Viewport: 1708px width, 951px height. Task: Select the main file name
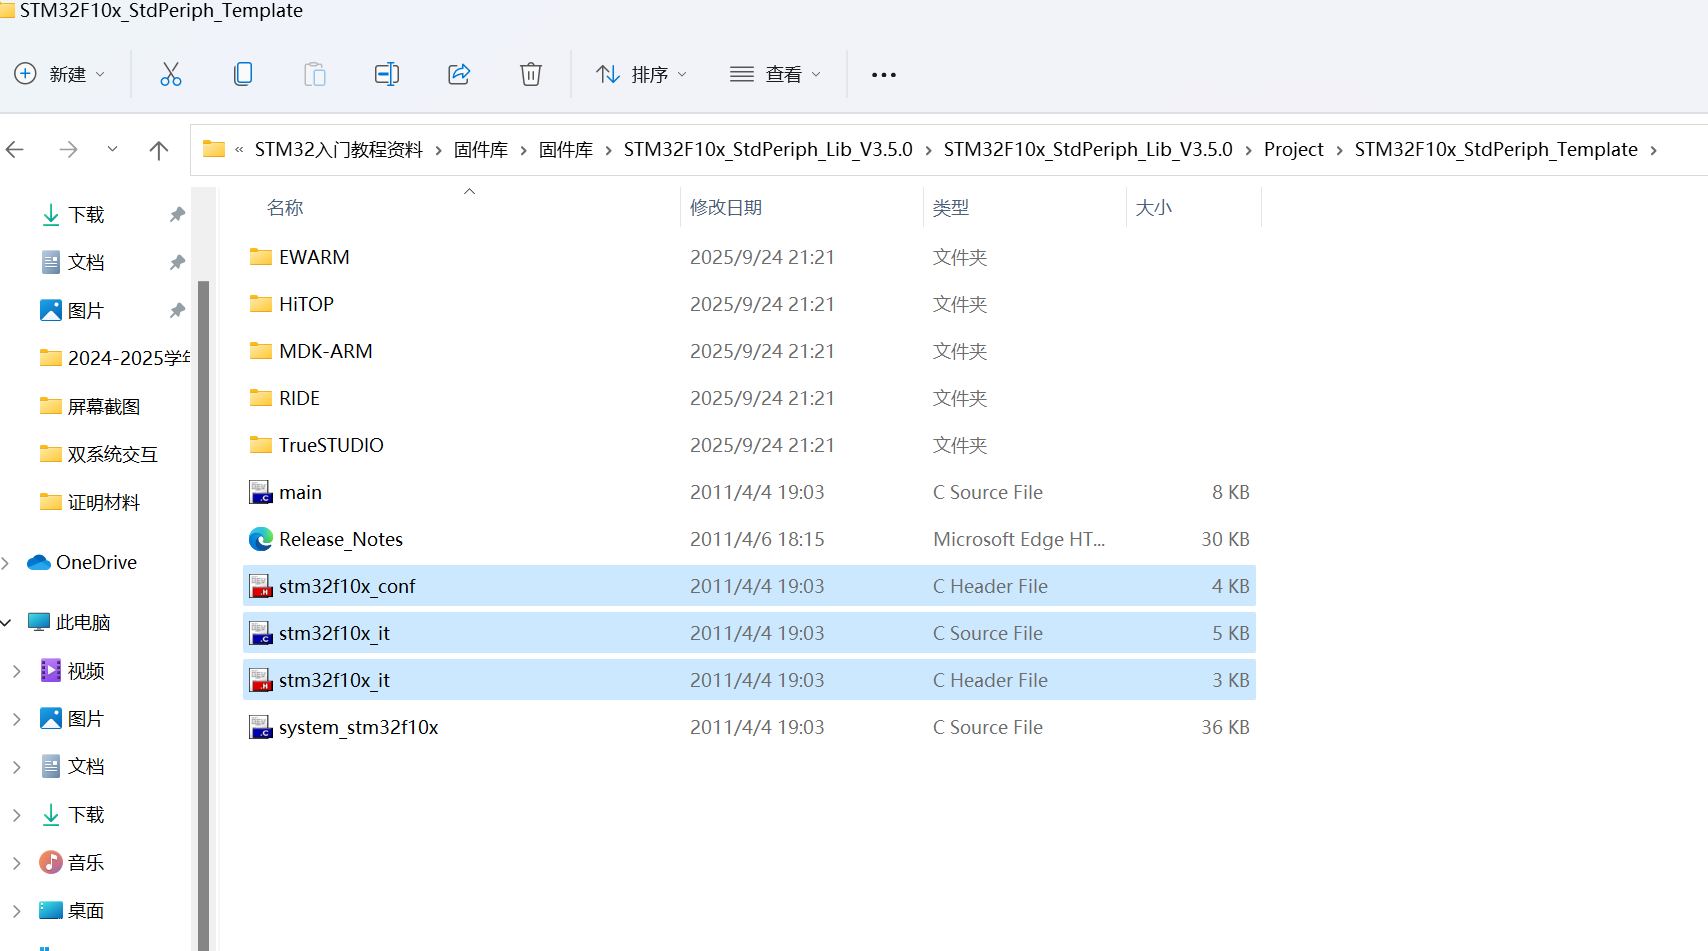point(300,492)
